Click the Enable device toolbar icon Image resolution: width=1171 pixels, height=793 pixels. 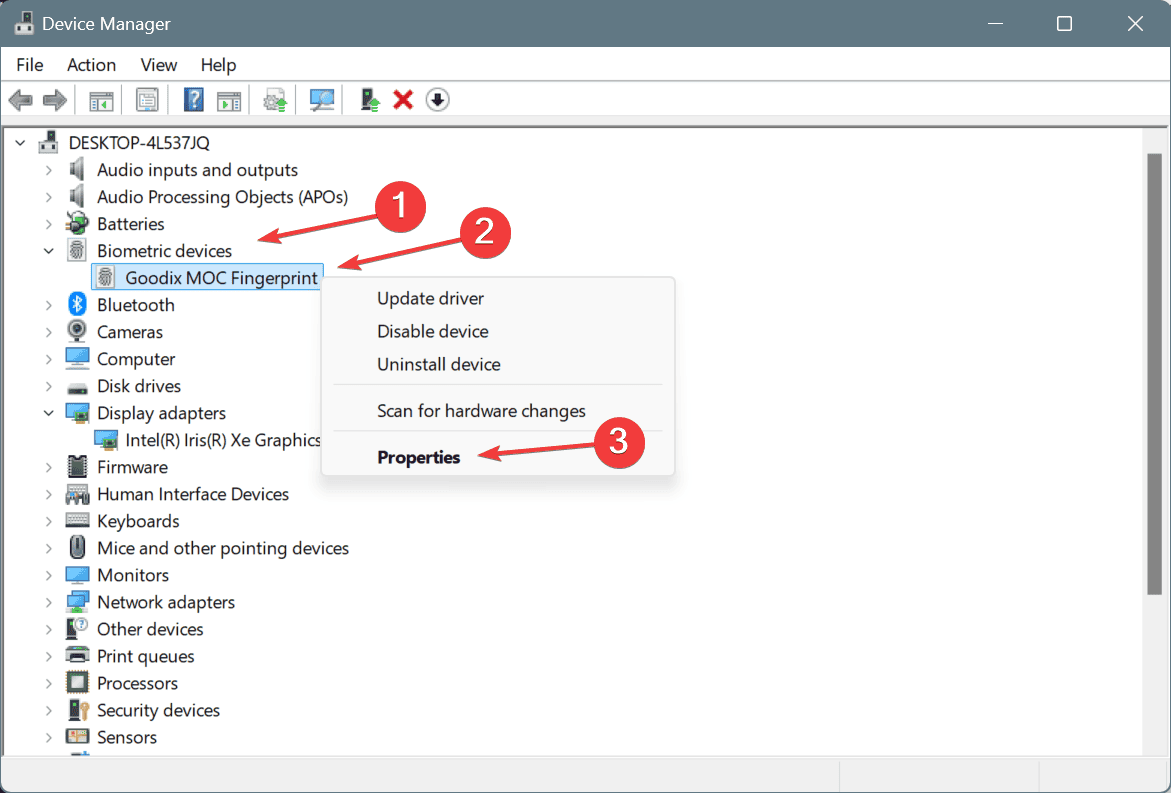[x=369, y=99]
